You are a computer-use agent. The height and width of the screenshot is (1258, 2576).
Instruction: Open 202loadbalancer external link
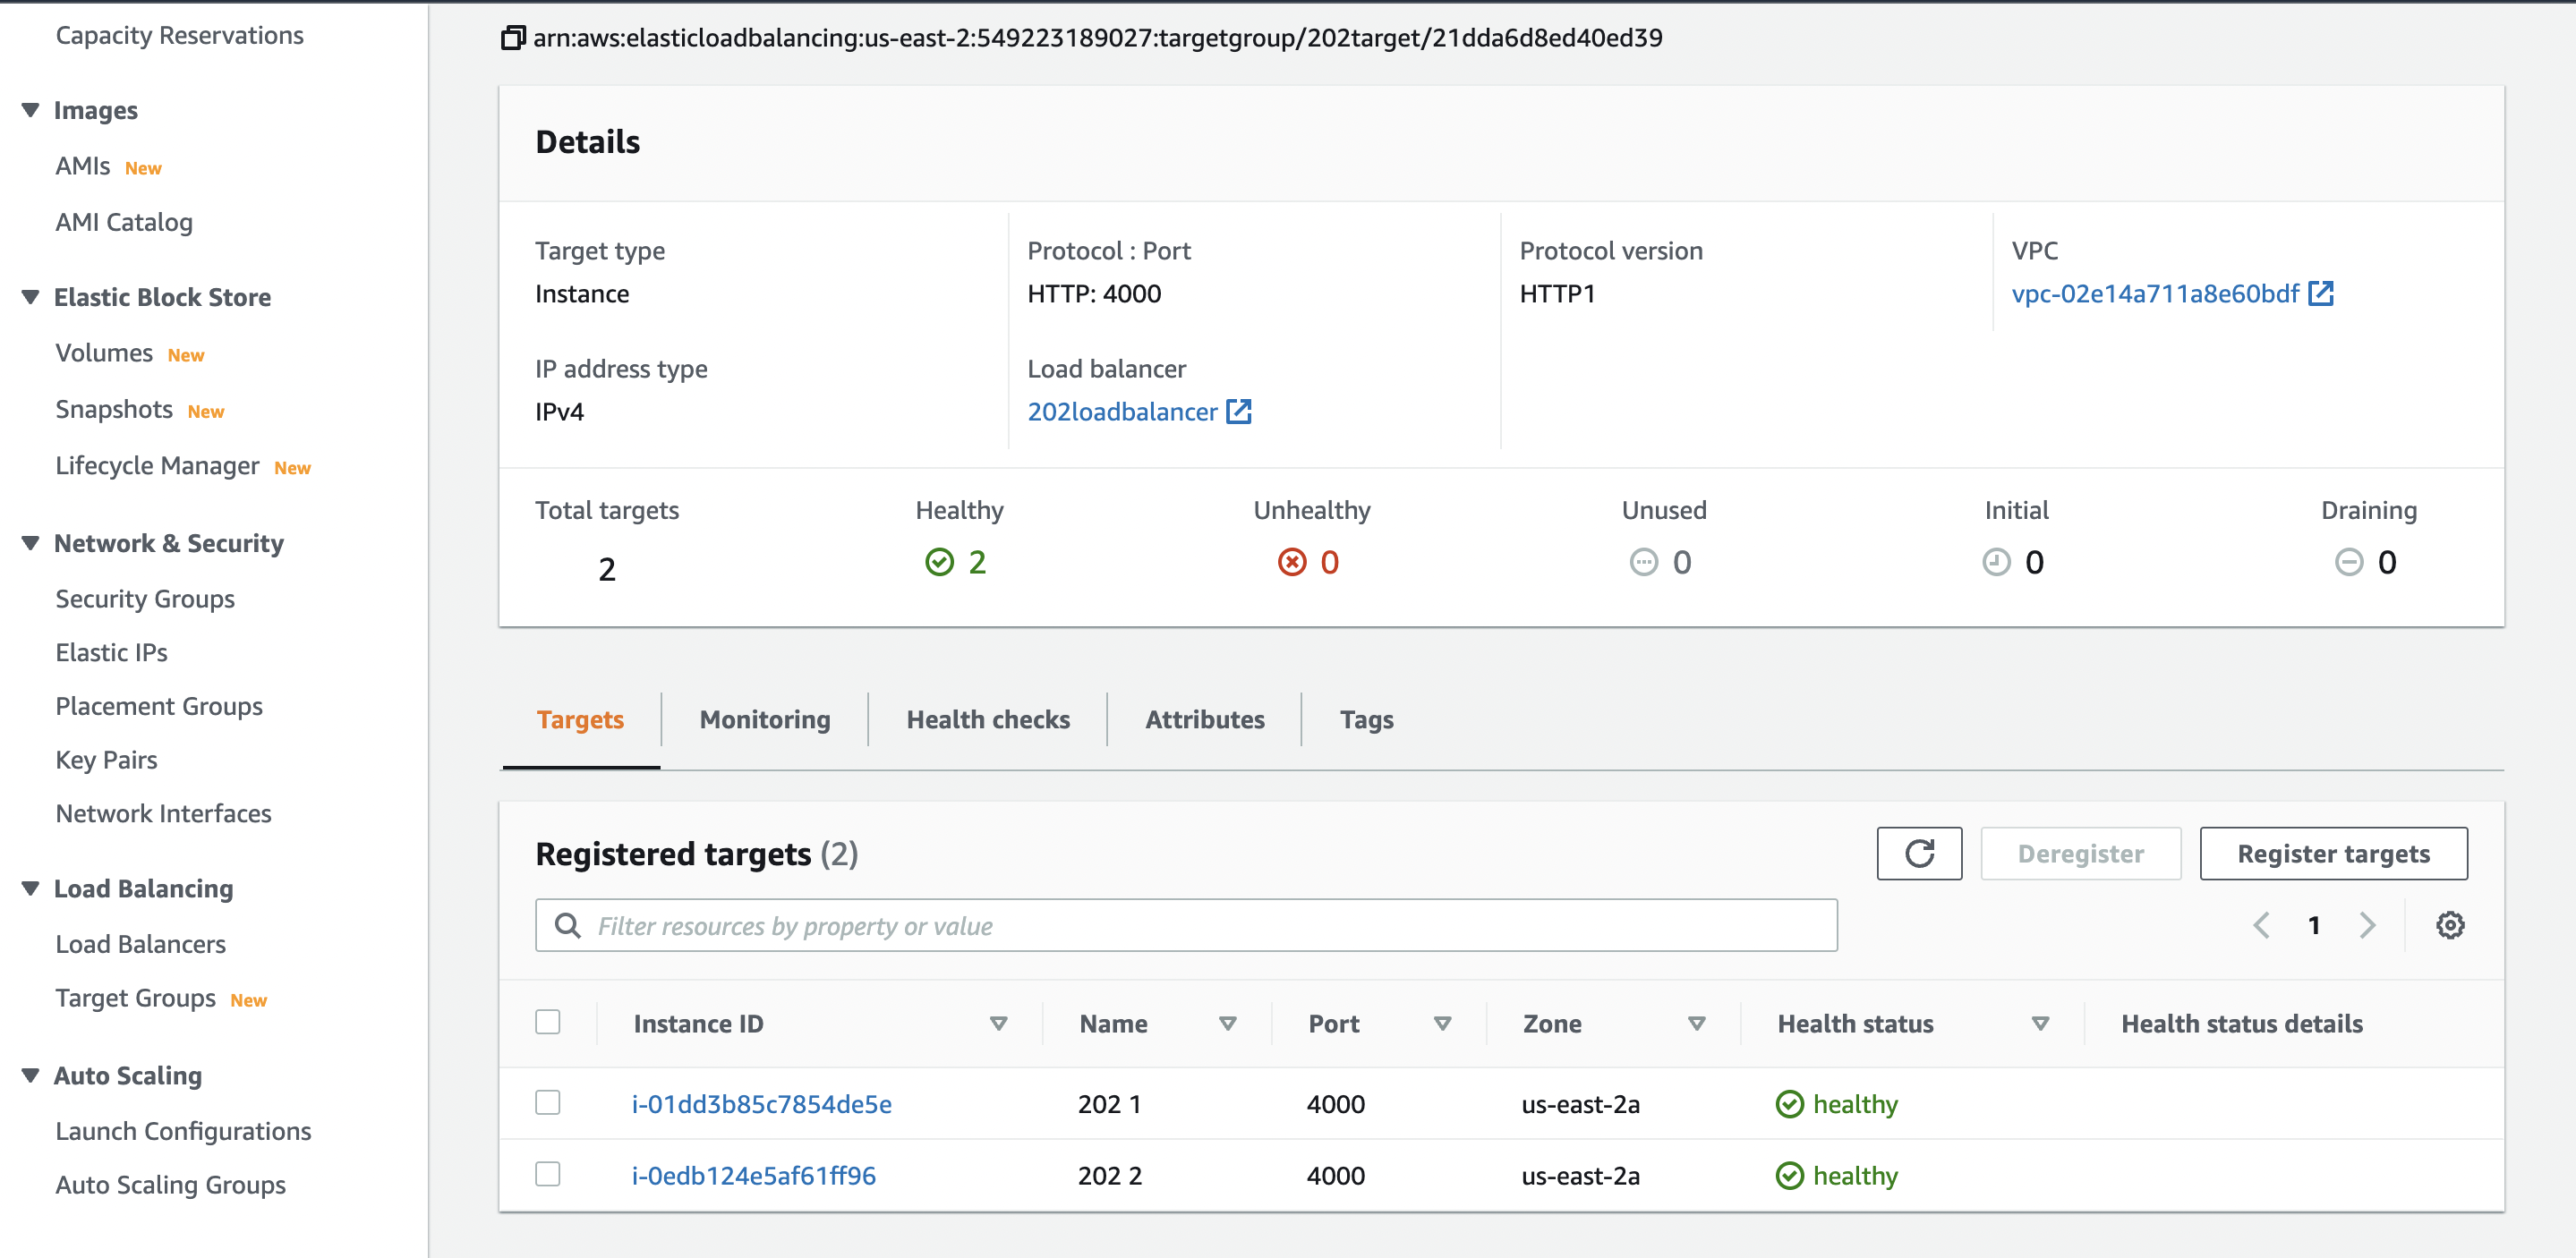click(1240, 411)
